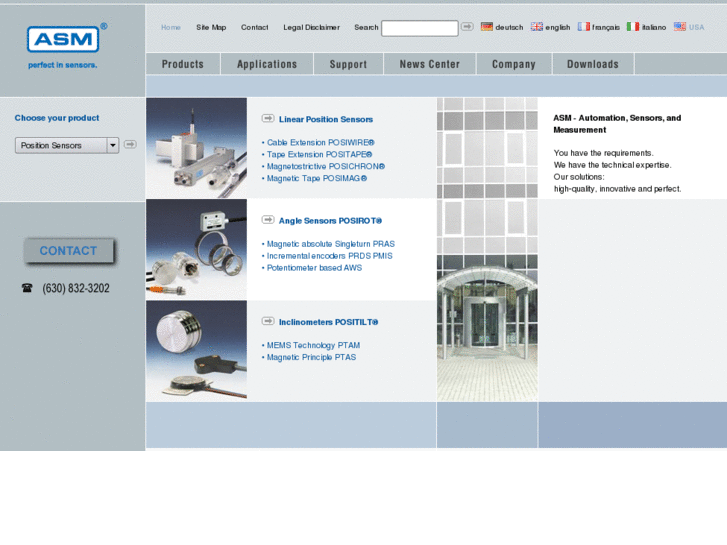Click in the Search text field
727x545 pixels.
pyautogui.click(x=420, y=28)
